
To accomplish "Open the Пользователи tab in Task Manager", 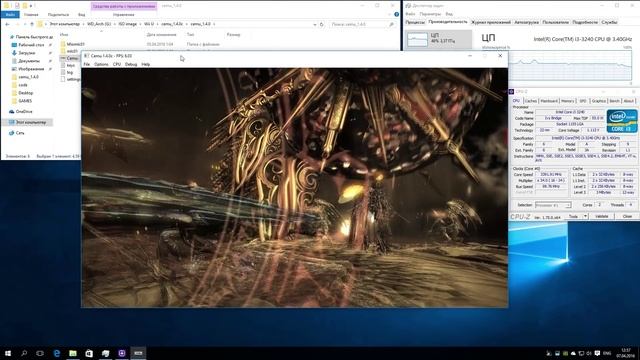I will click(x=555, y=22).
